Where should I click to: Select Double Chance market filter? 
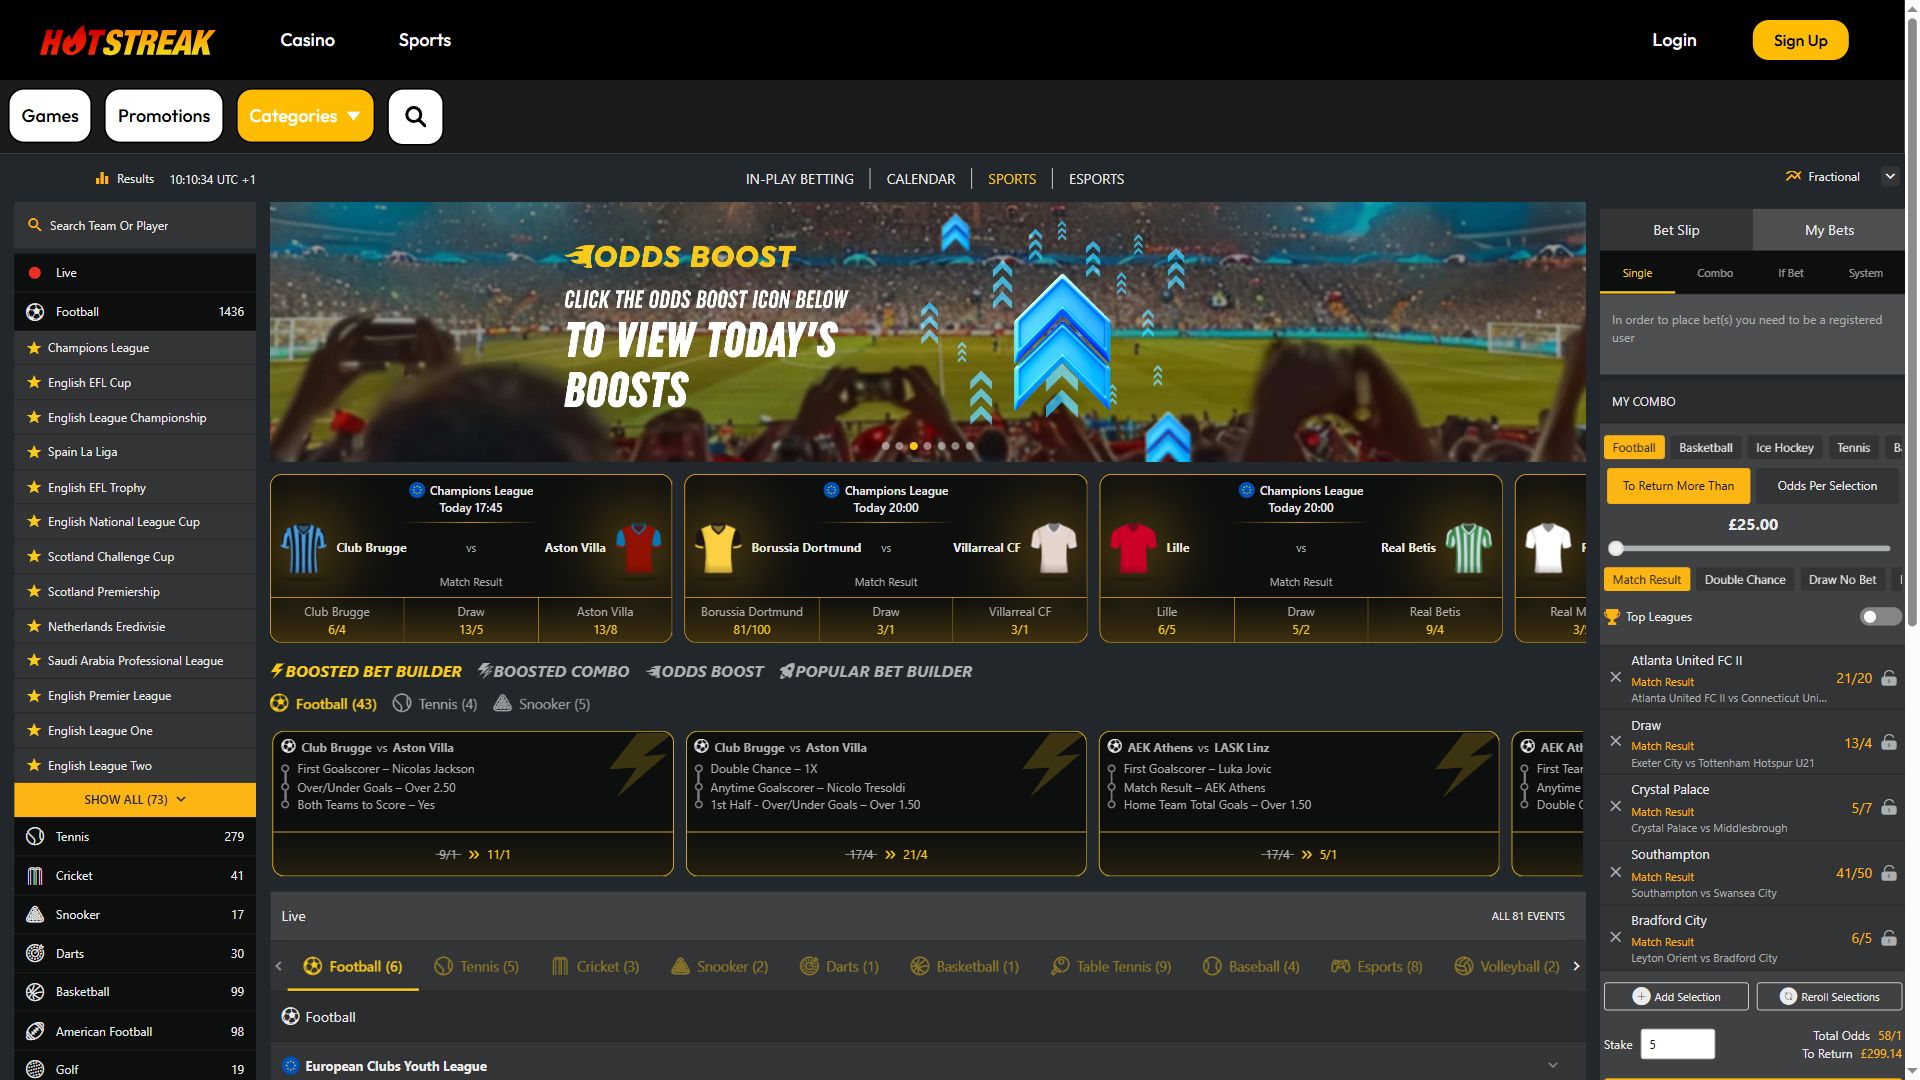[x=1744, y=580]
